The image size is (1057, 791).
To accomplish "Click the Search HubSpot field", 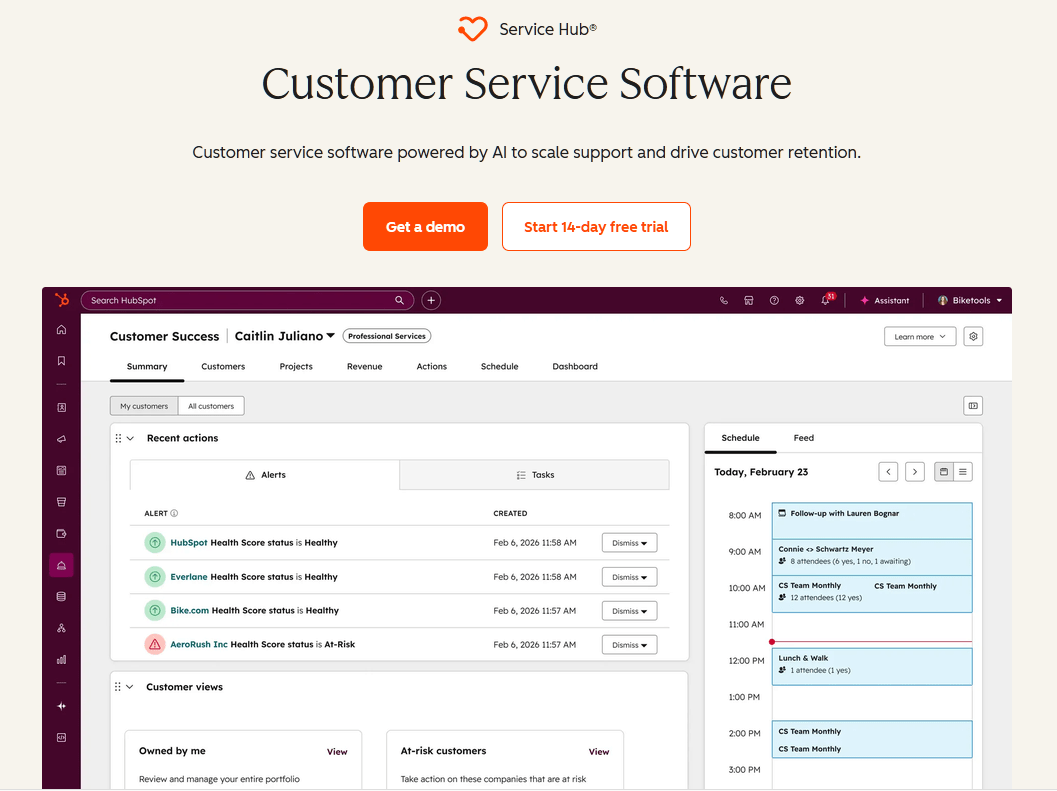I will (247, 300).
